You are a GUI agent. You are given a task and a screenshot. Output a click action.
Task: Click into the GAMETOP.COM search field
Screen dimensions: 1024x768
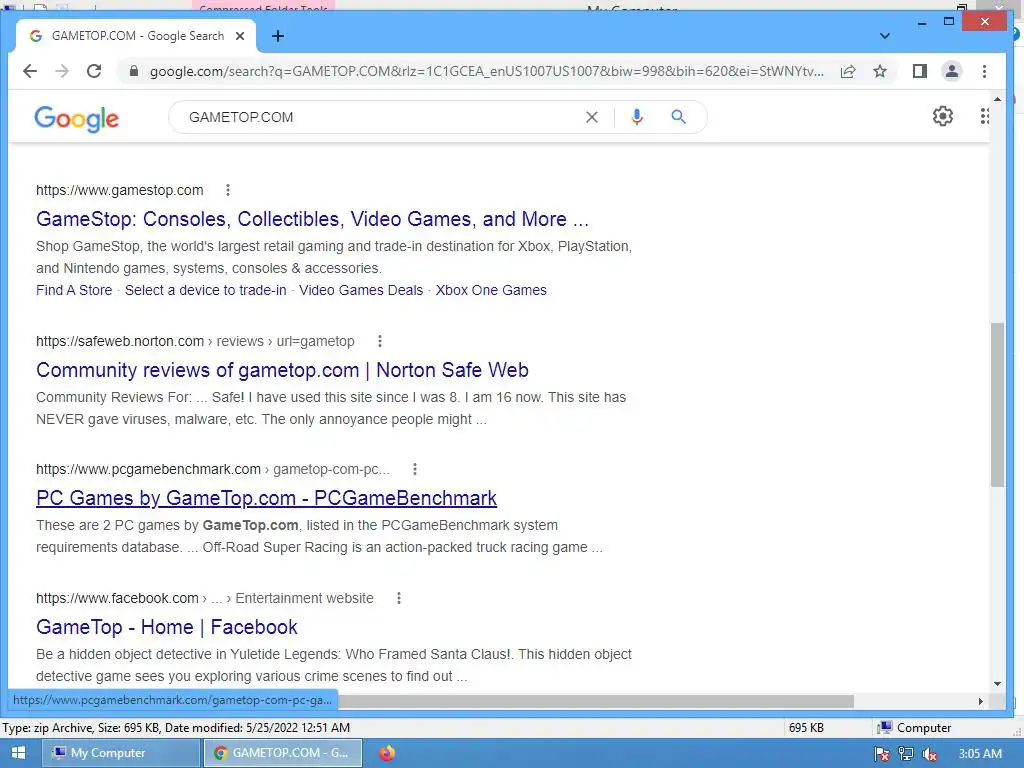pos(379,117)
